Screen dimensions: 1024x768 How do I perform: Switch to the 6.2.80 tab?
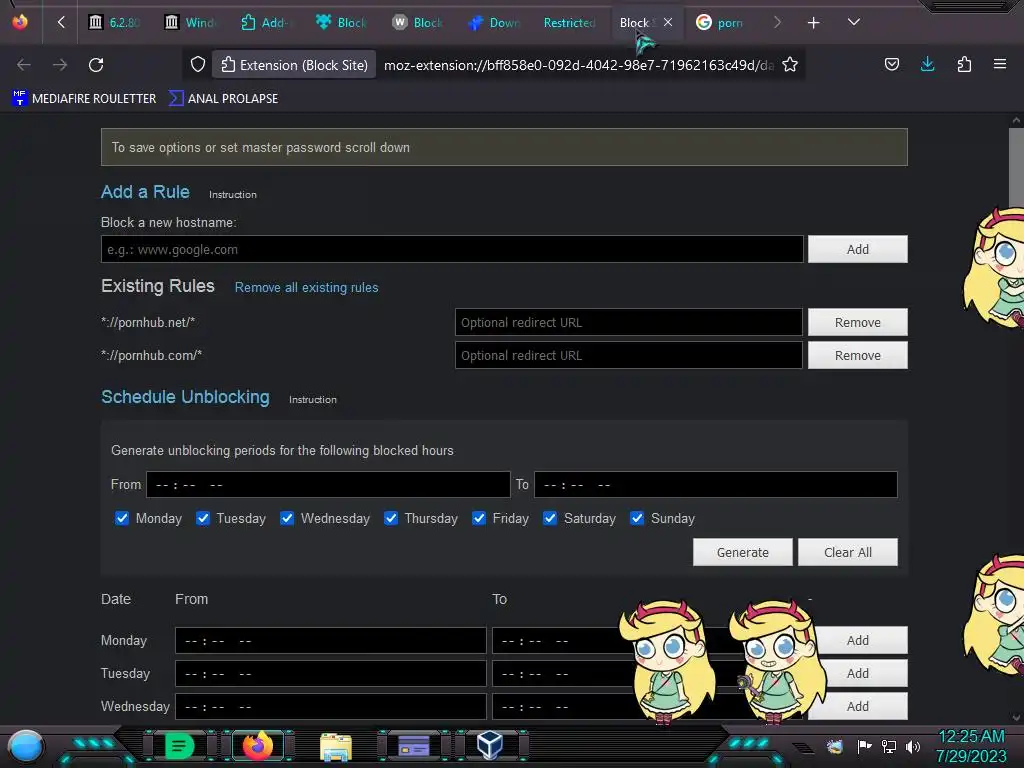coord(114,23)
